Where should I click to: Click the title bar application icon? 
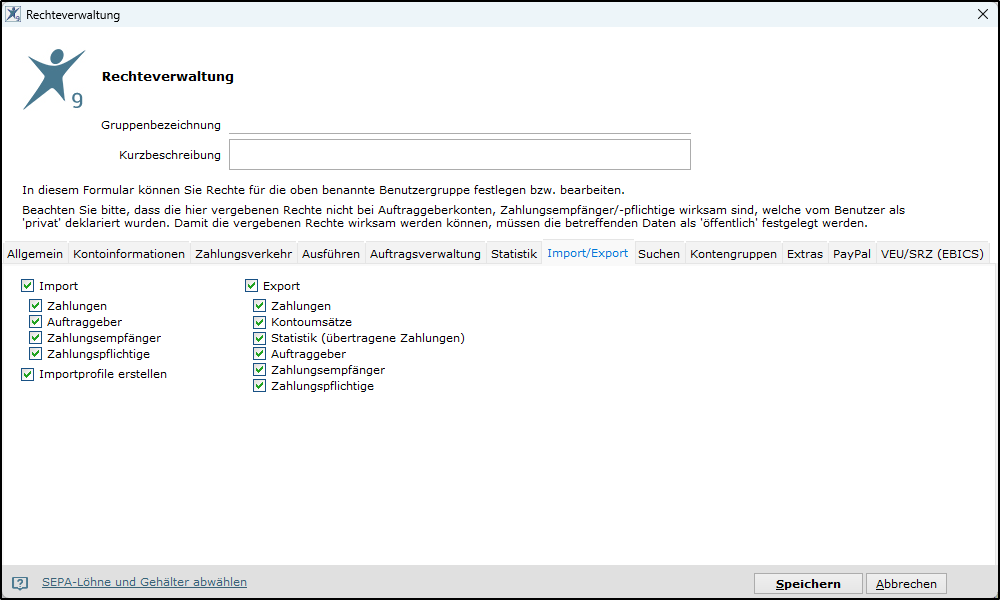tap(13, 14)
